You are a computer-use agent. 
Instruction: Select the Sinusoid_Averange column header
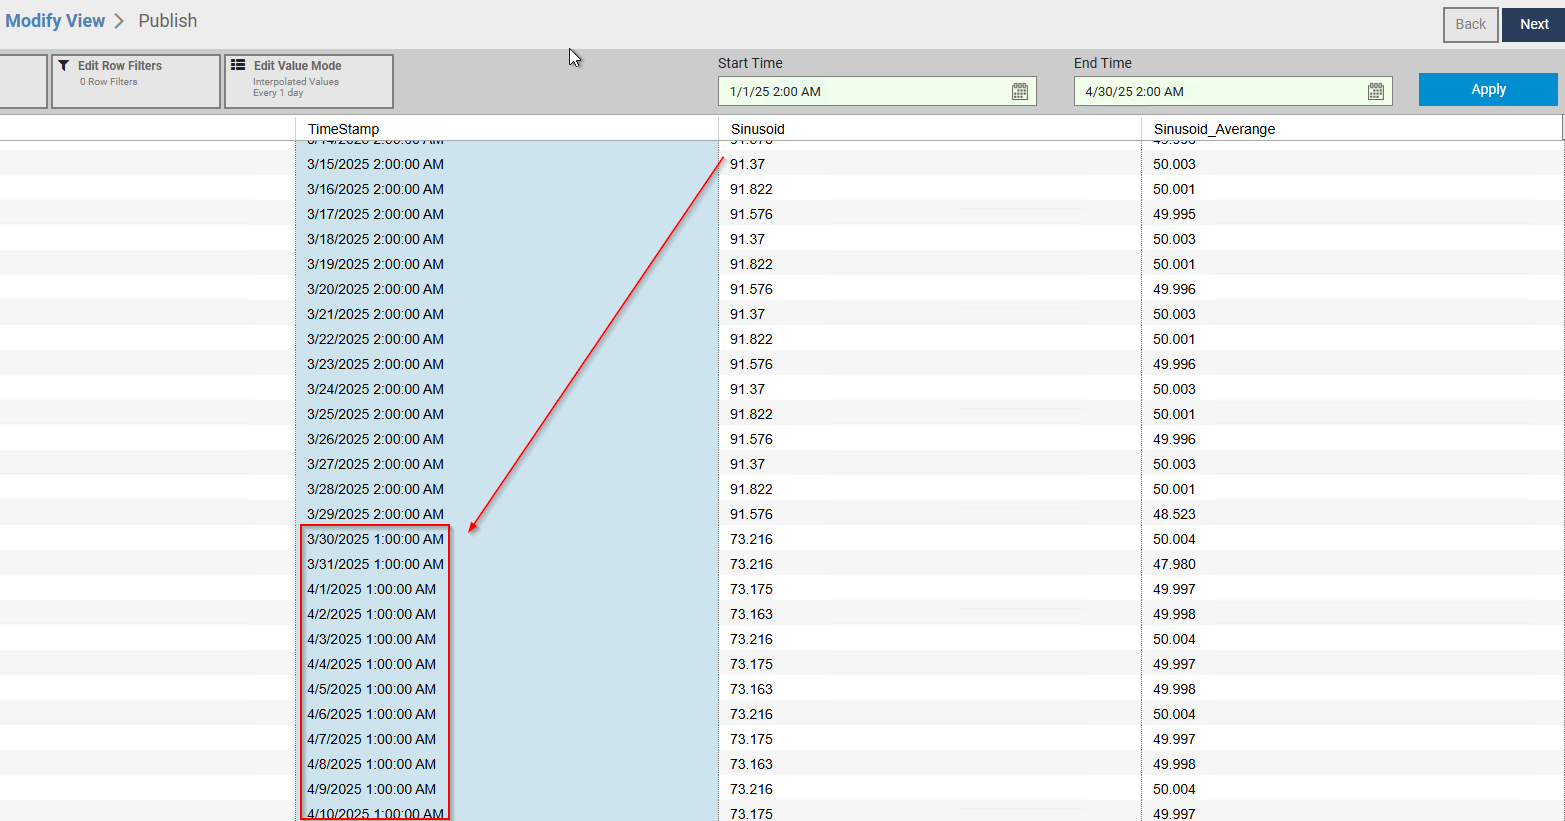click(1214, 129)
